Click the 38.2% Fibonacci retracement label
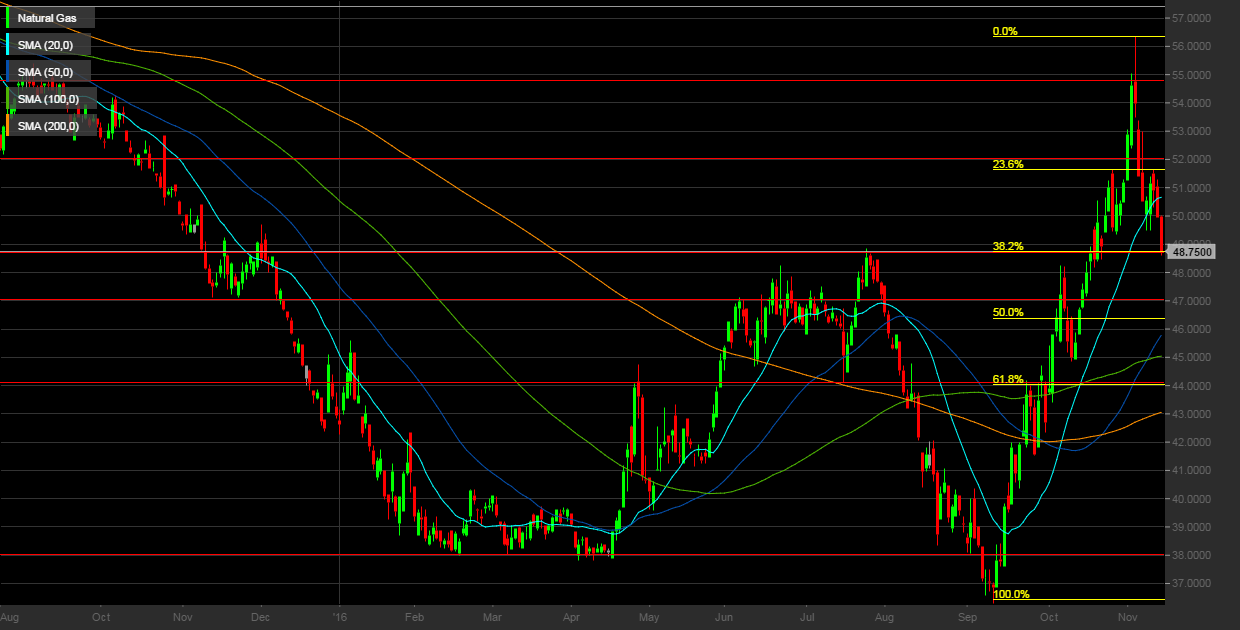The image size is (1240, 630). point(1008,246)
